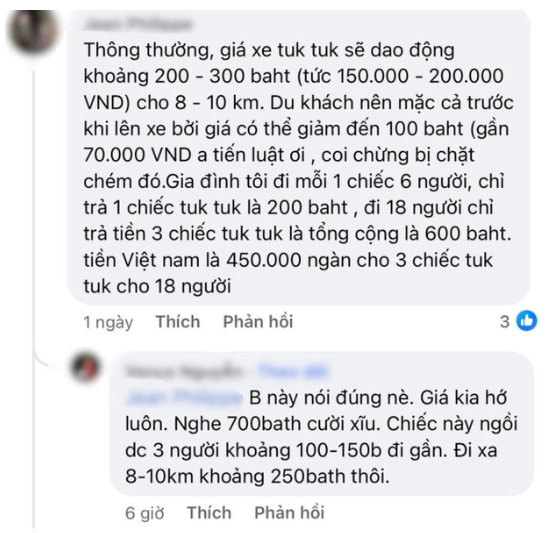559x533 pixels.
Task: Open the first commenter's profile avatar
Action: click(34, 32)
